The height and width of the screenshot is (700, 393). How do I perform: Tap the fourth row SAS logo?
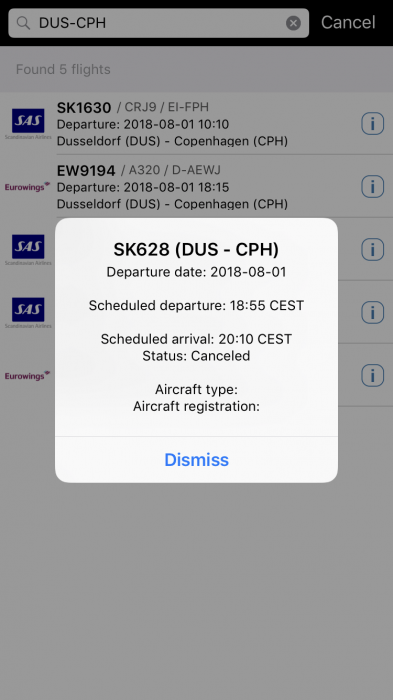pyautogui.click(x=28, y=312)
